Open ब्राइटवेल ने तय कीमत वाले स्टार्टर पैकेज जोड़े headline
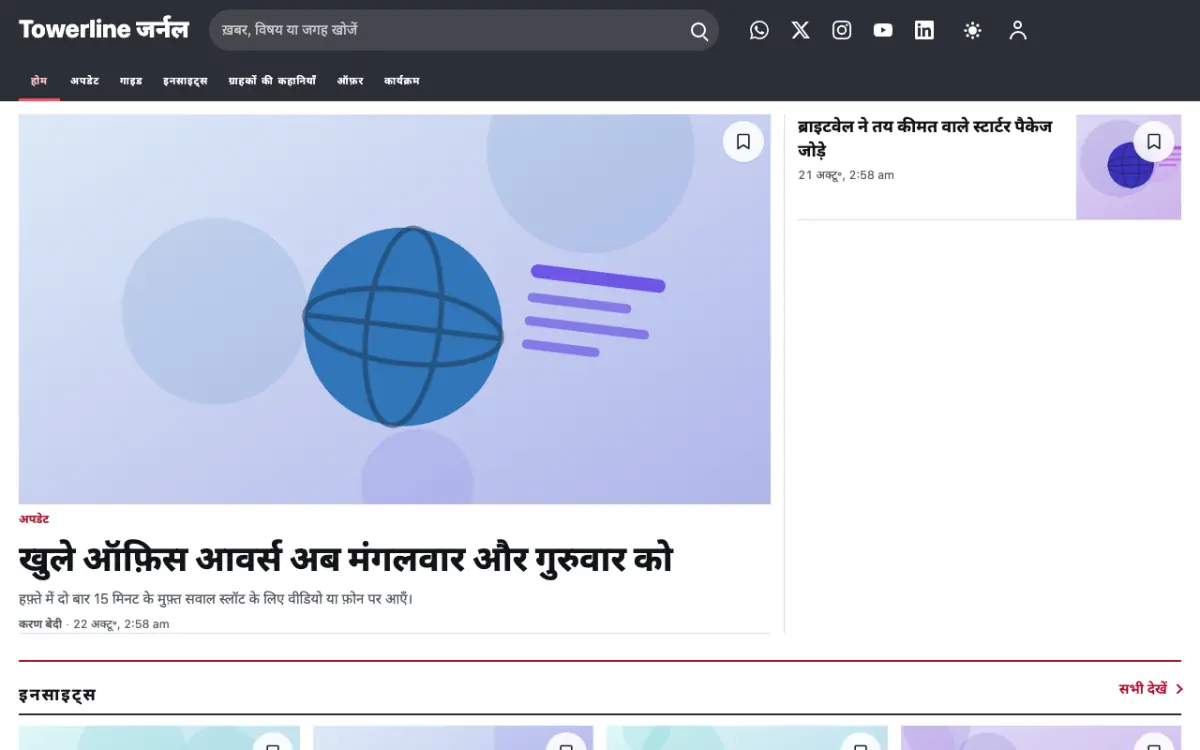Viewport: 1200px width, 750px height. coord(925,138)
